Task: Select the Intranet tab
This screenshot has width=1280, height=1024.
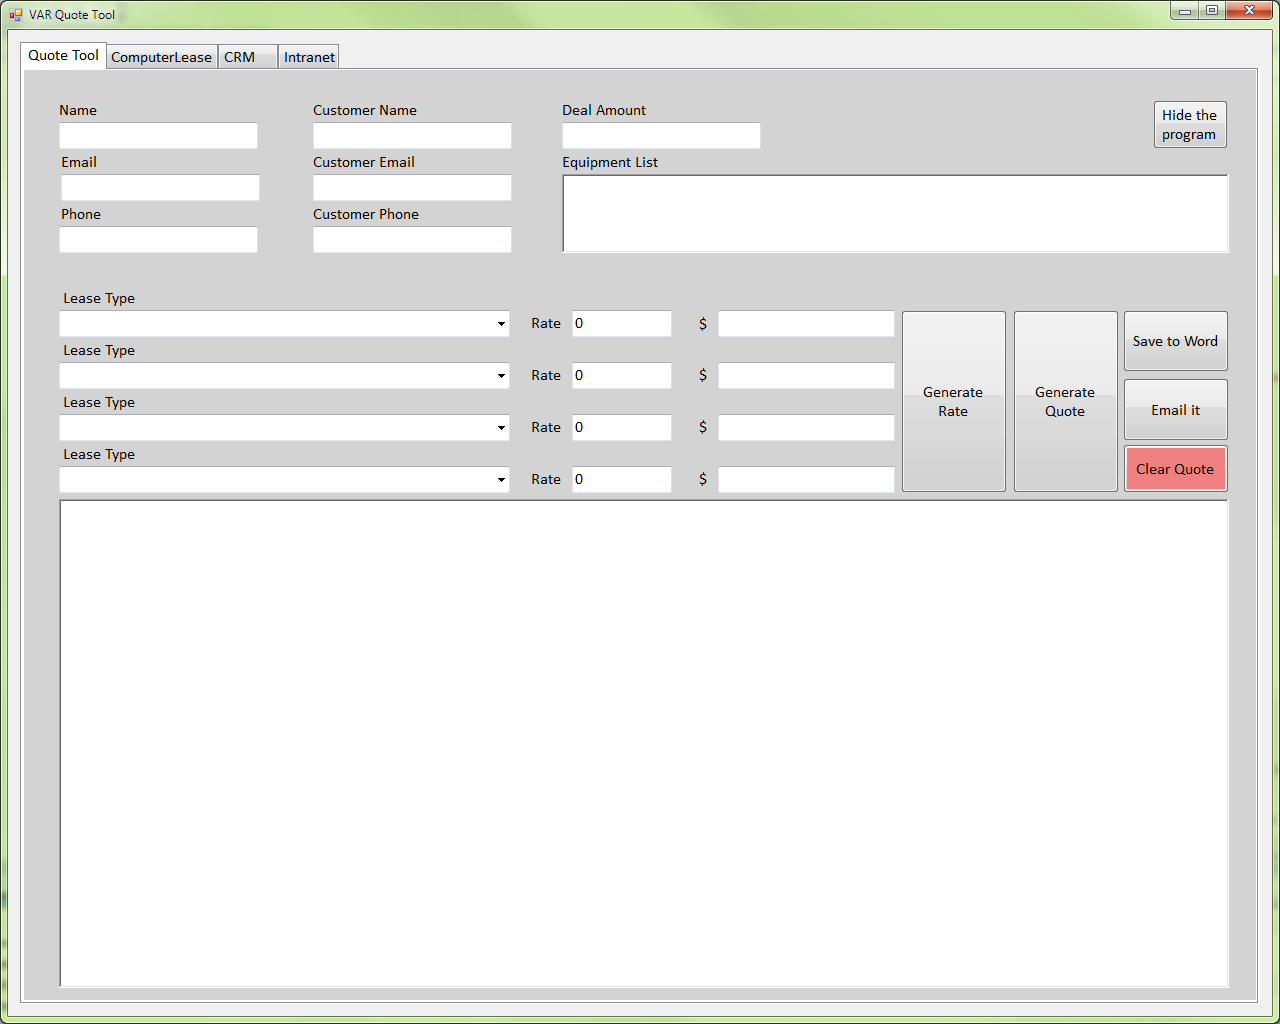Action: [309, 57]
